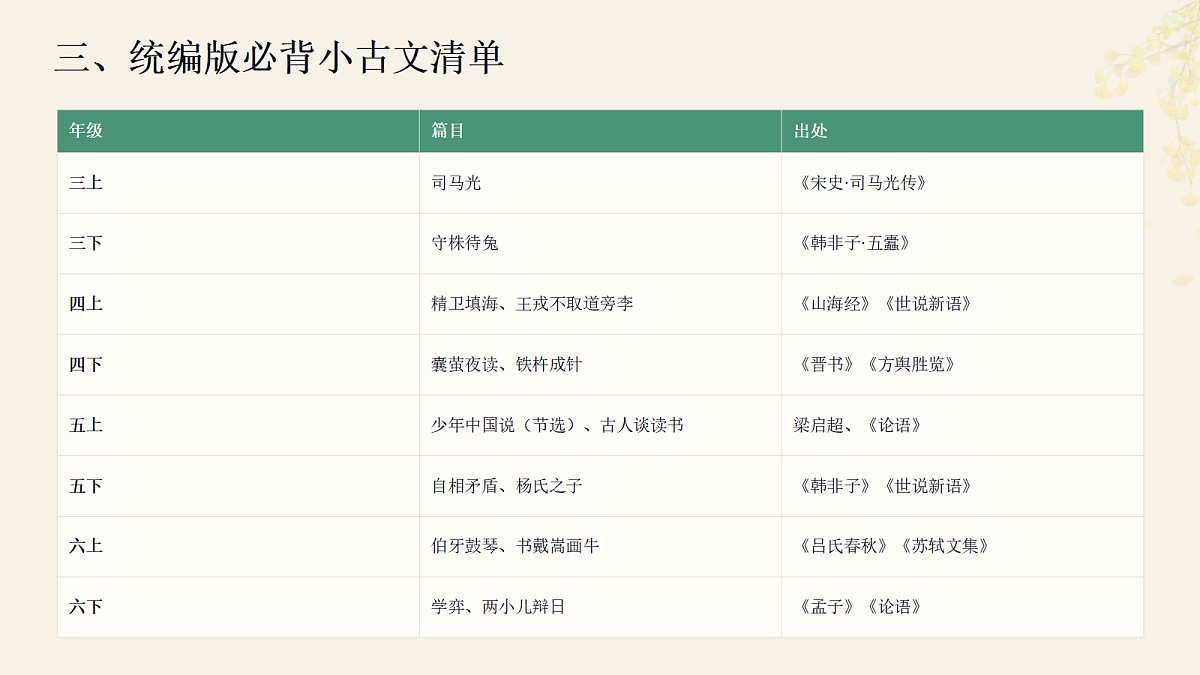Click the 三上 grade cell
The image size is (1200, 675).
238,183
